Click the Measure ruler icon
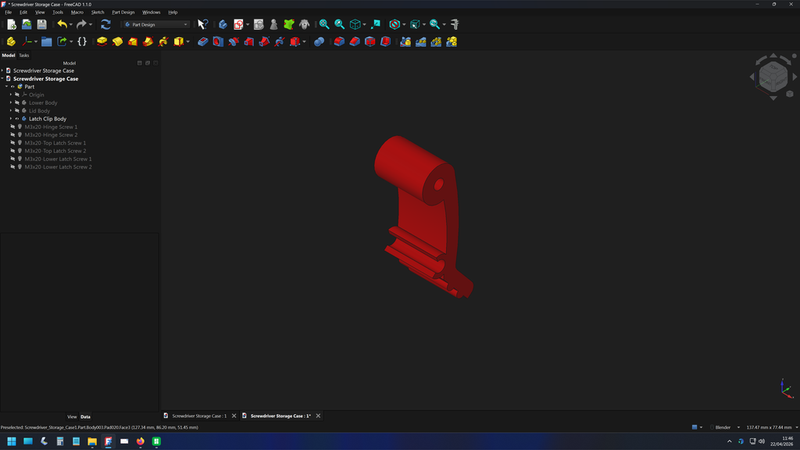This screenshot has width=800, height=450. 455,24
